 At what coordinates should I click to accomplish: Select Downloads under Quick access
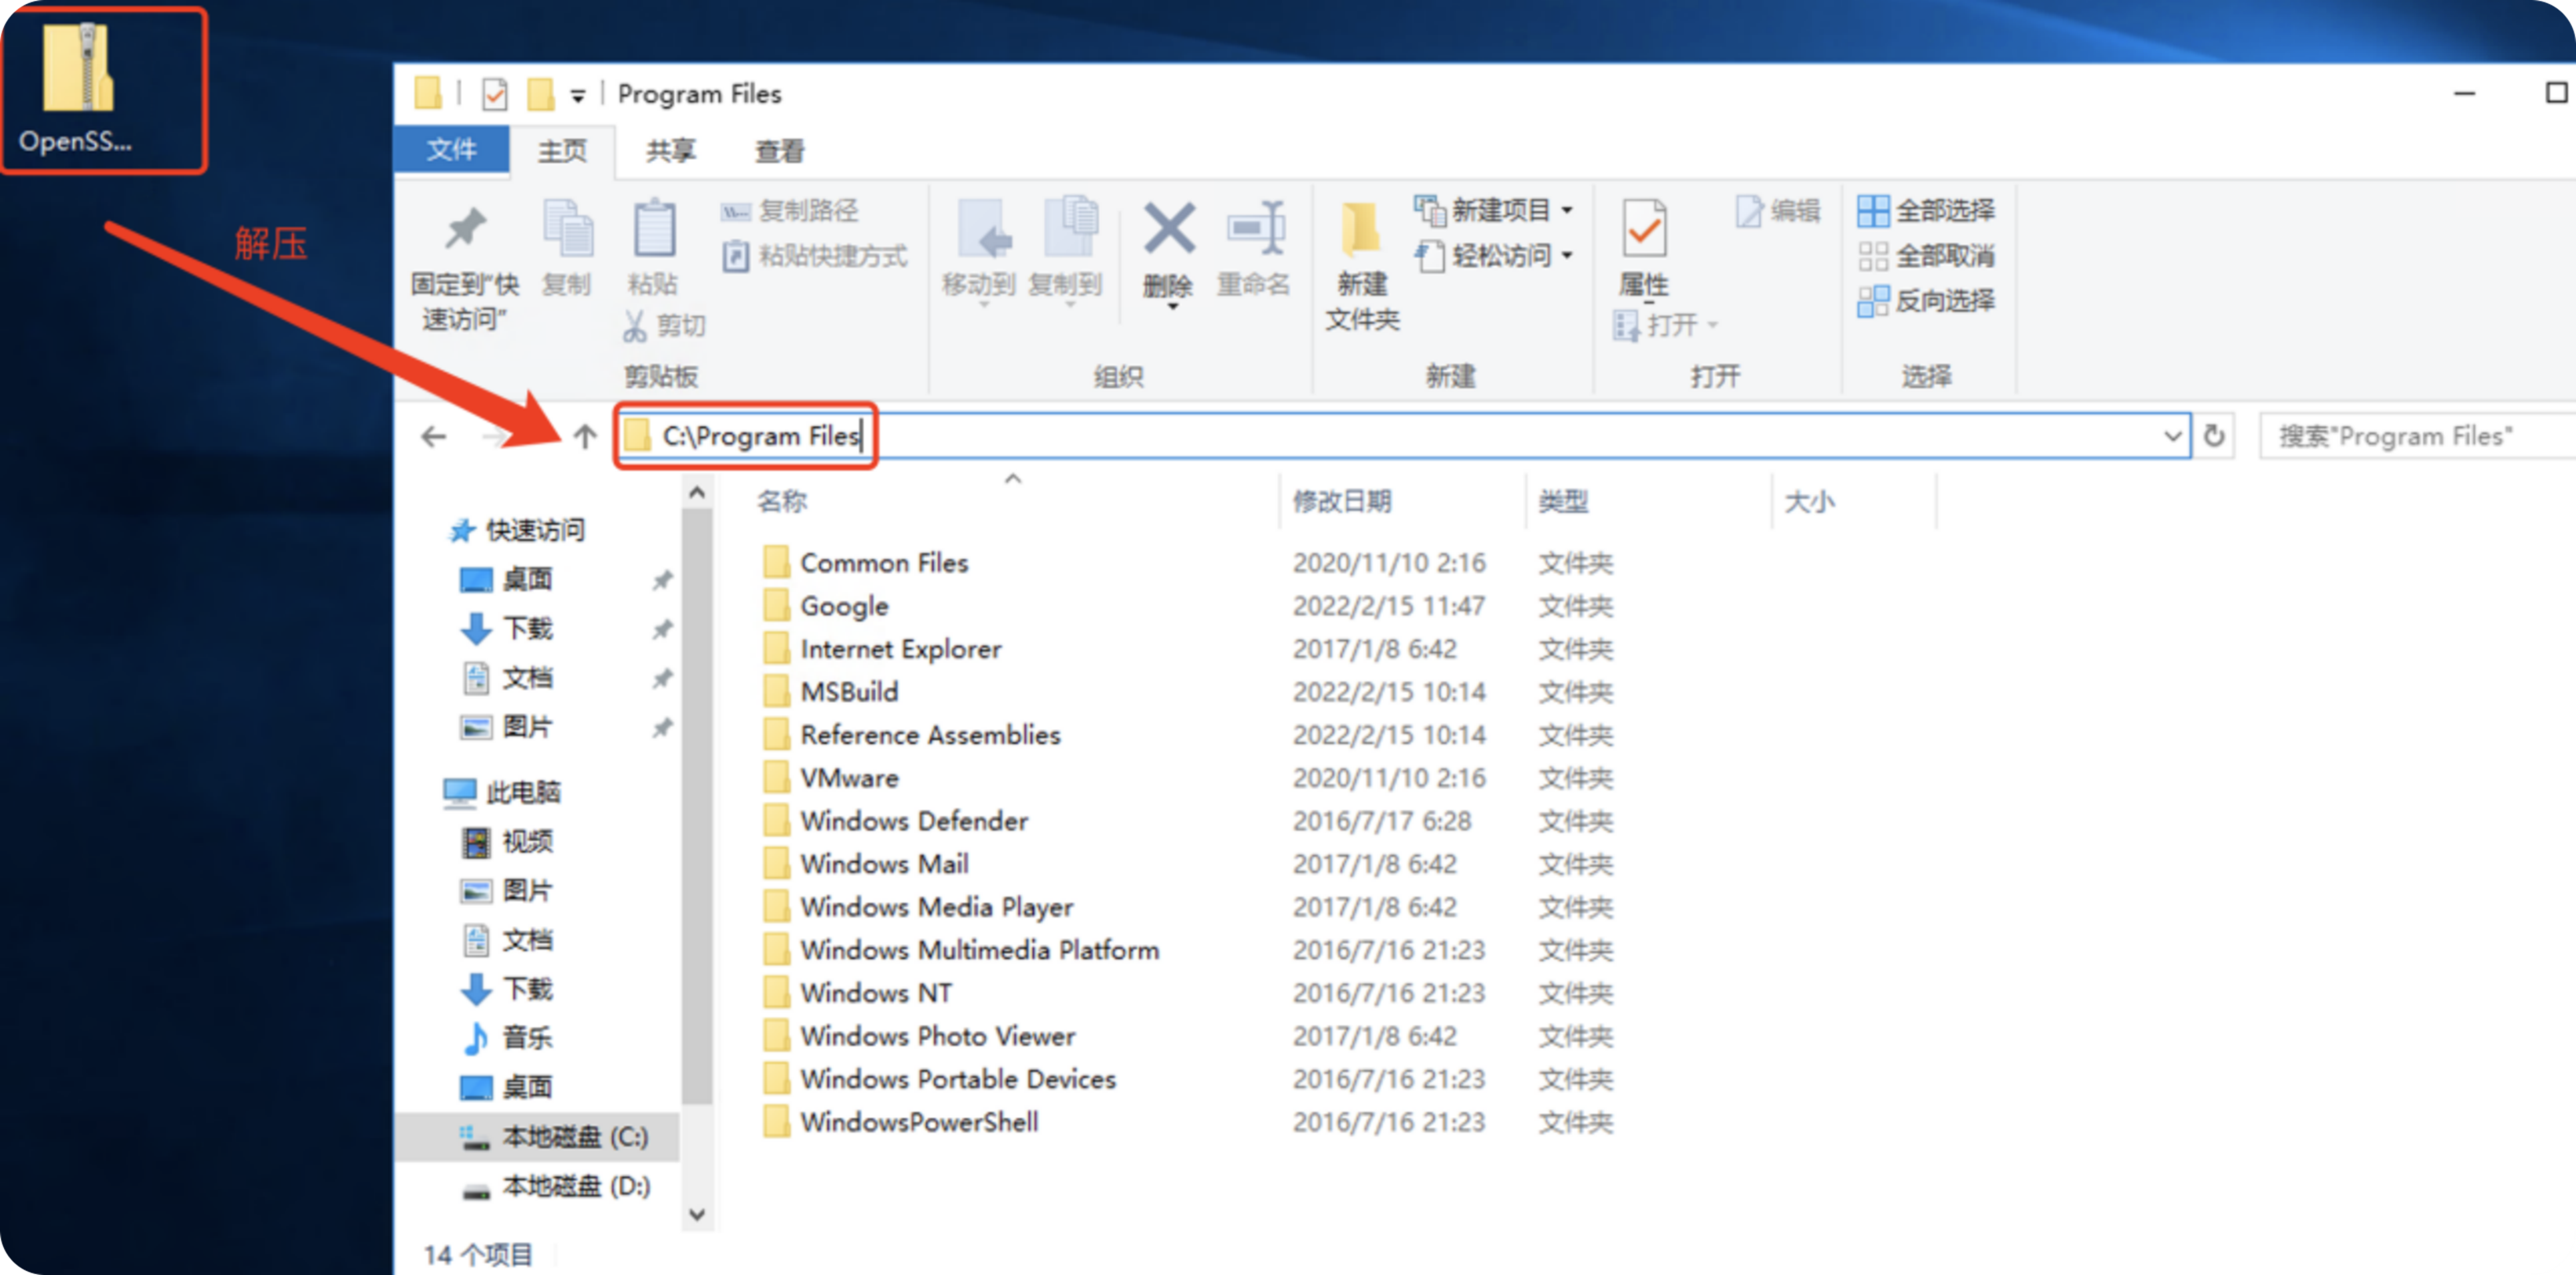coord(508,628)
